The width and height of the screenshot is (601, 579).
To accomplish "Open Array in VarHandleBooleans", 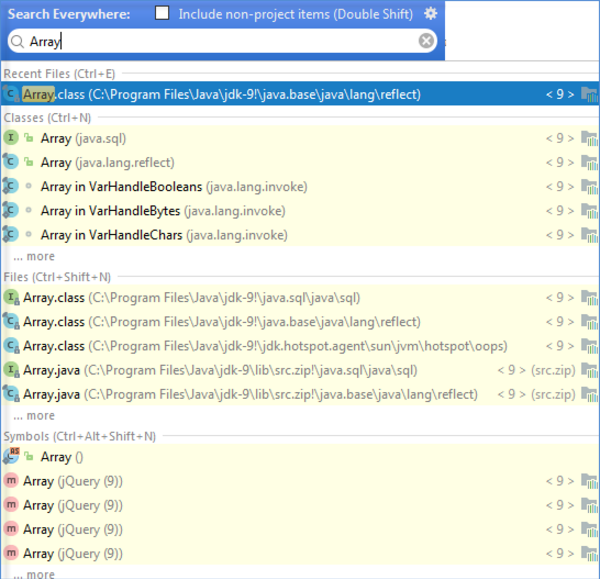I will 300,187.
